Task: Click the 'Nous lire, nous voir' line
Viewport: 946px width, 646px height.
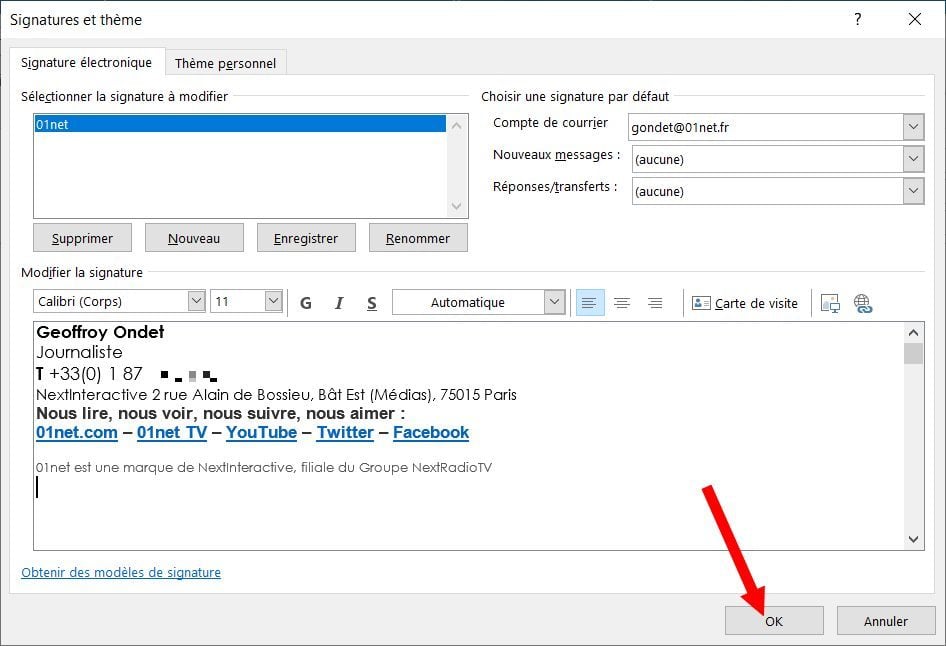Action: [221, 413]
